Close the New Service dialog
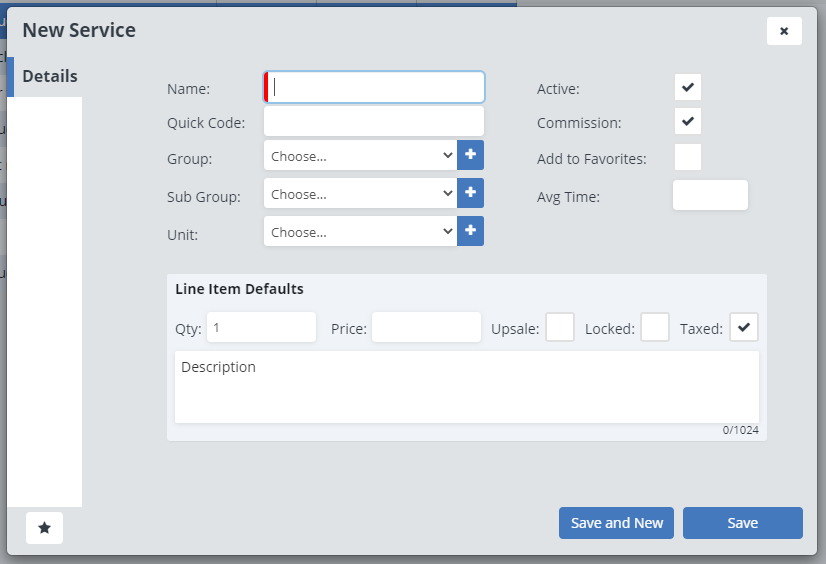 (784, 31)
